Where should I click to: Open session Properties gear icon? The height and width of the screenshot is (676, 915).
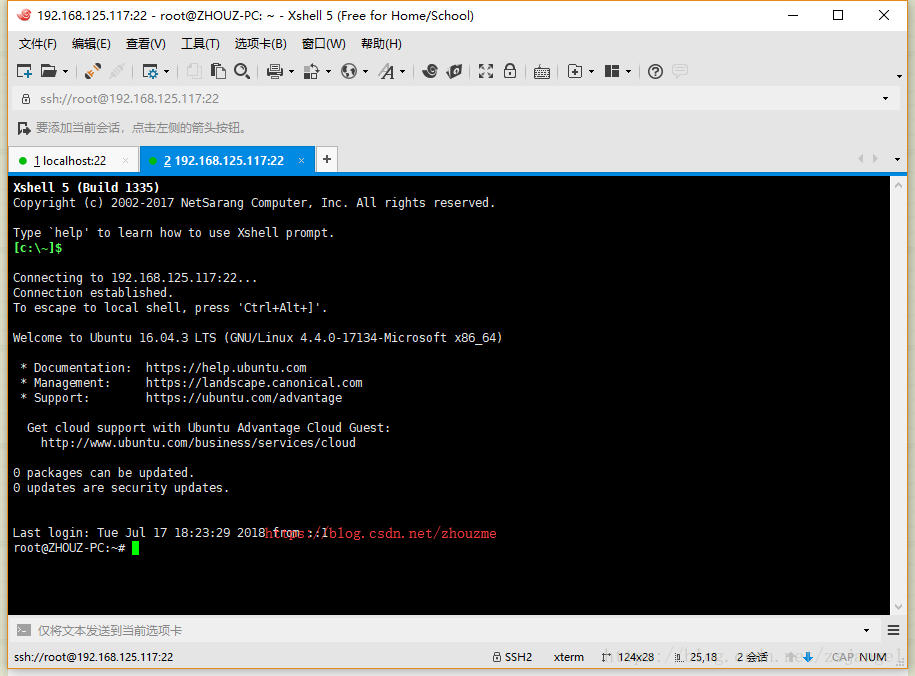pos(150,71)
